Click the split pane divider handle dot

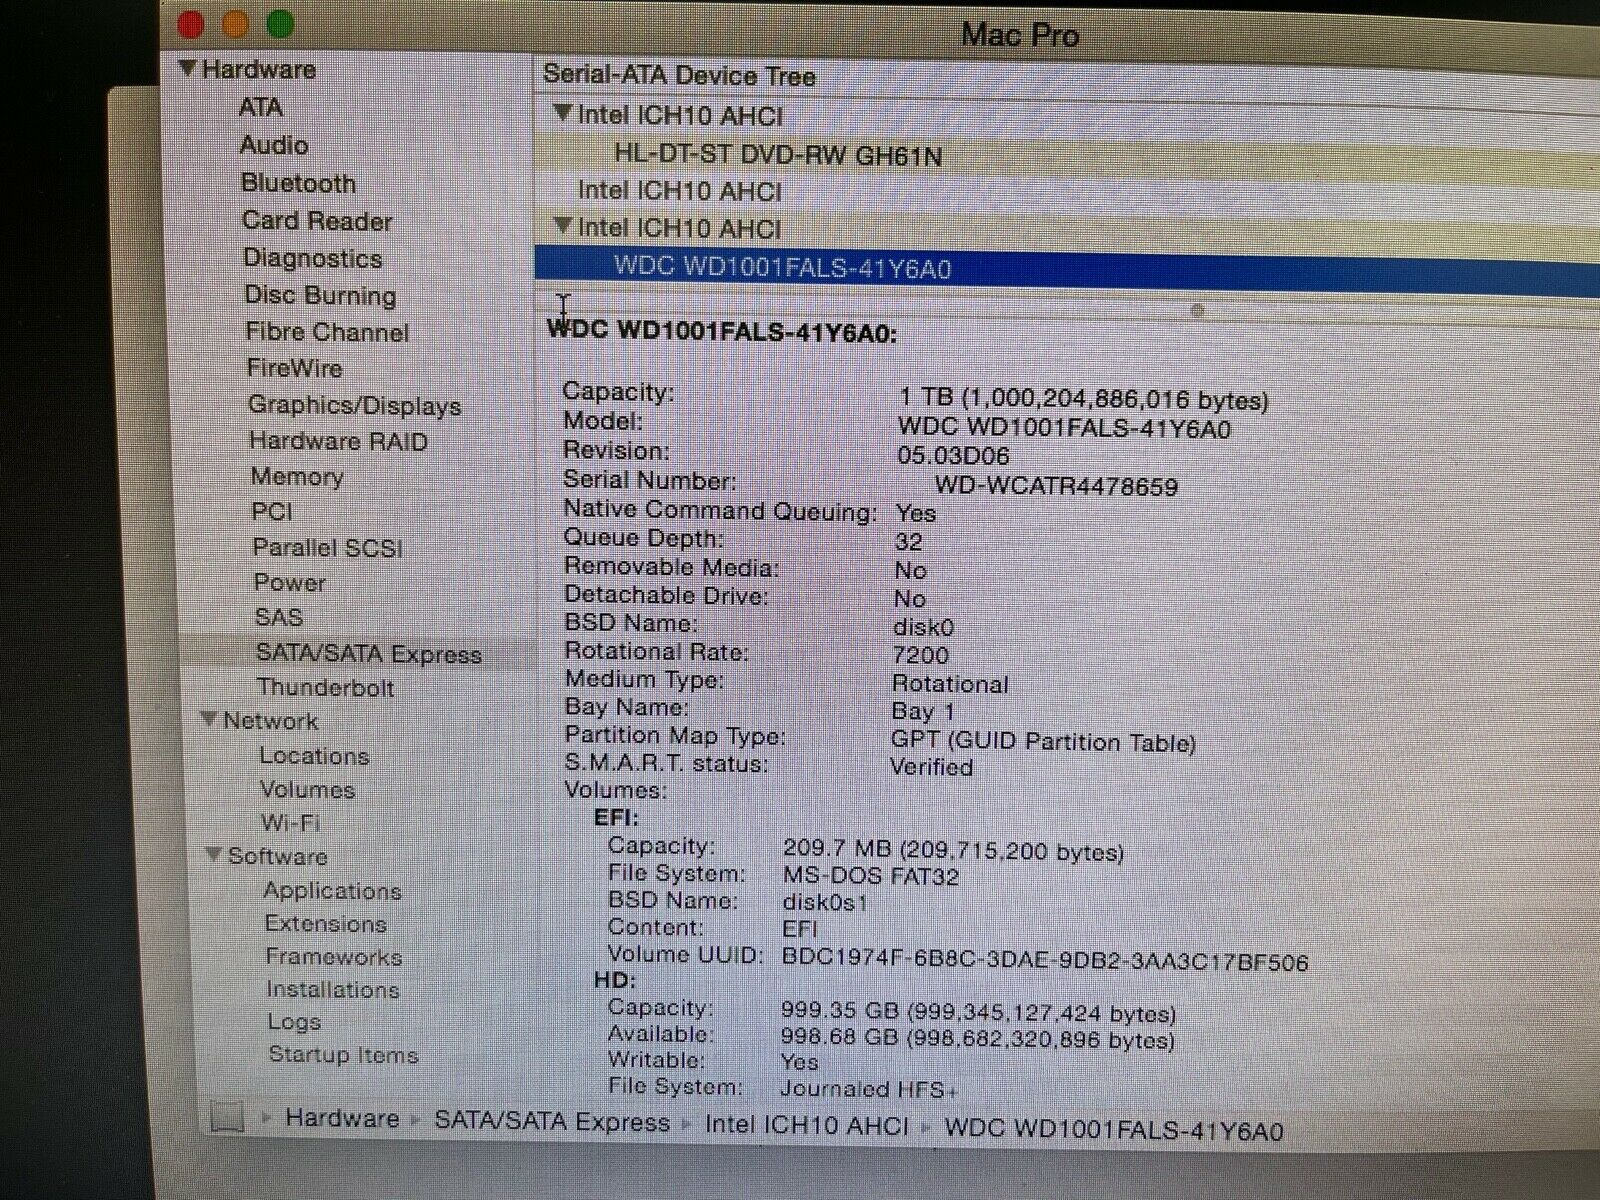[x=1197, y=310]
